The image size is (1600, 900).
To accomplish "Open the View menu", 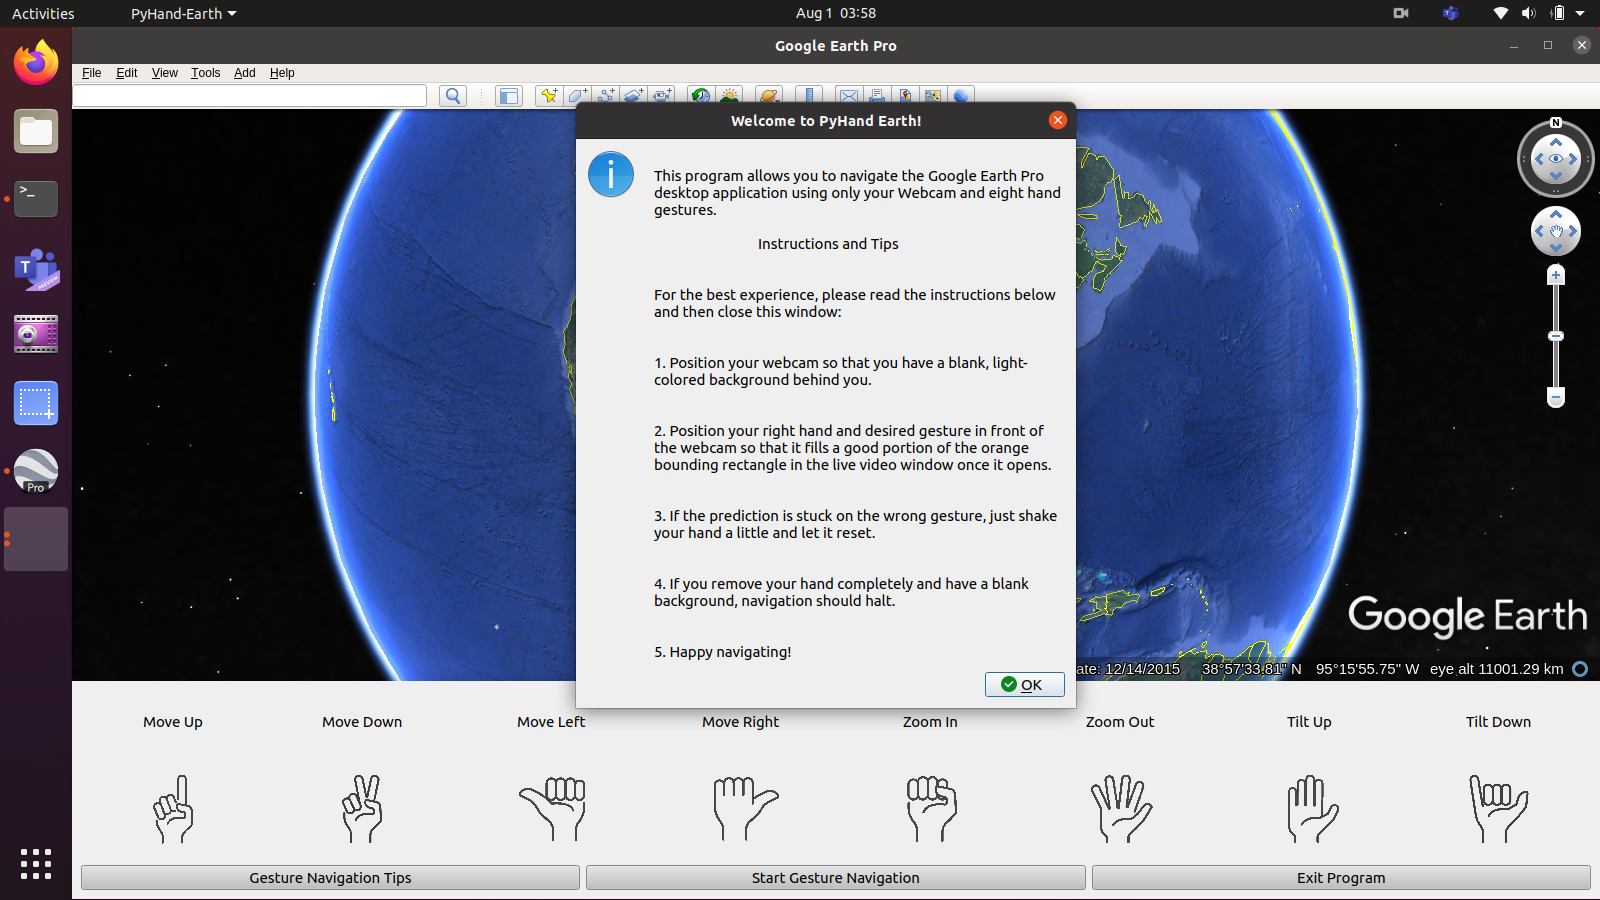I will (165, 73).
